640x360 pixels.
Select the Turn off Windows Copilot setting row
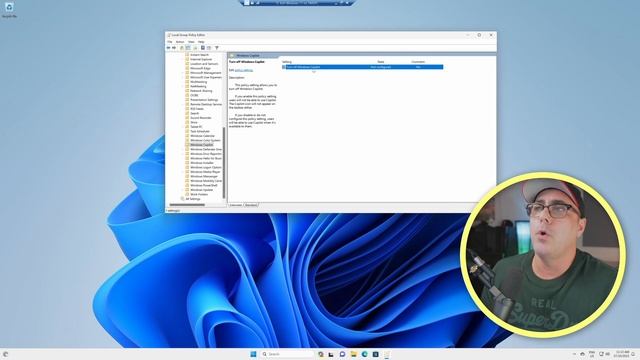coord(362,67)
